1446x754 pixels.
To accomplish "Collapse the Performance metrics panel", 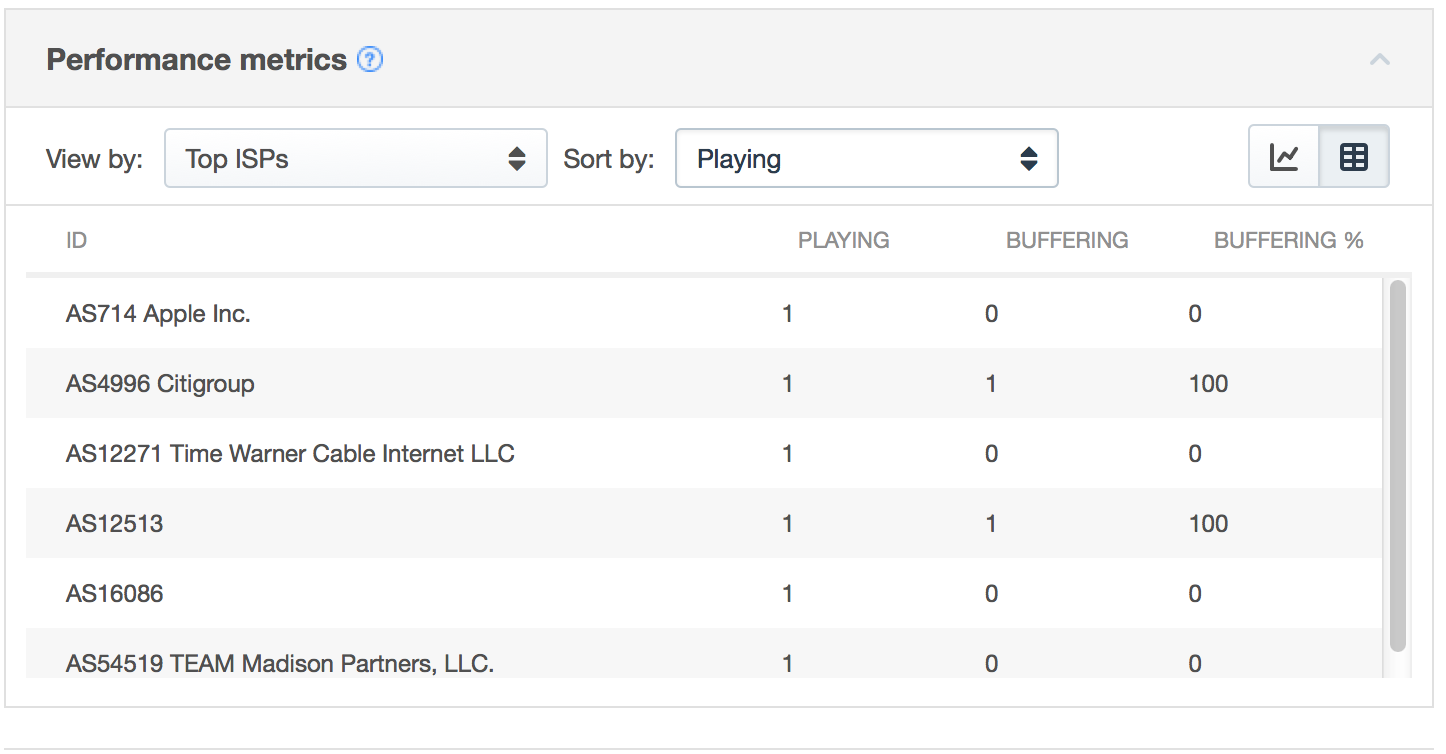I will click(1380, 60).
